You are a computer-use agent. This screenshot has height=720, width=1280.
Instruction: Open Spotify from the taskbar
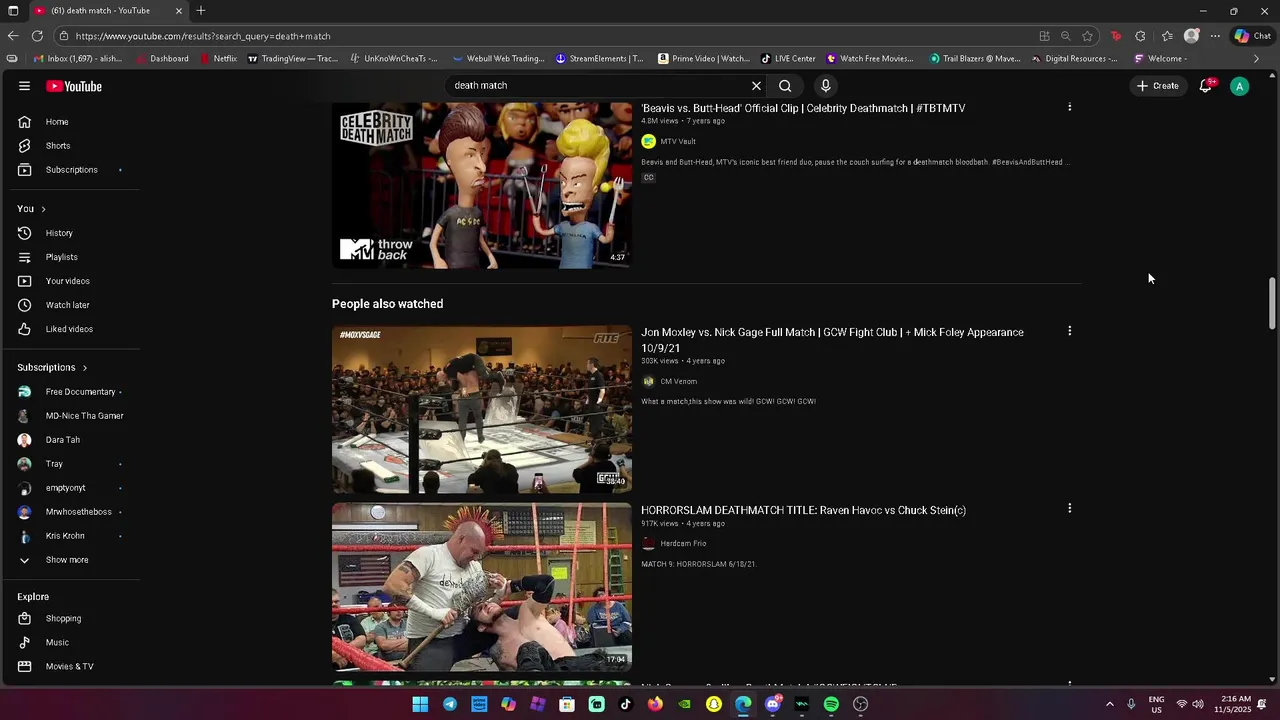[x=831, y=705]
